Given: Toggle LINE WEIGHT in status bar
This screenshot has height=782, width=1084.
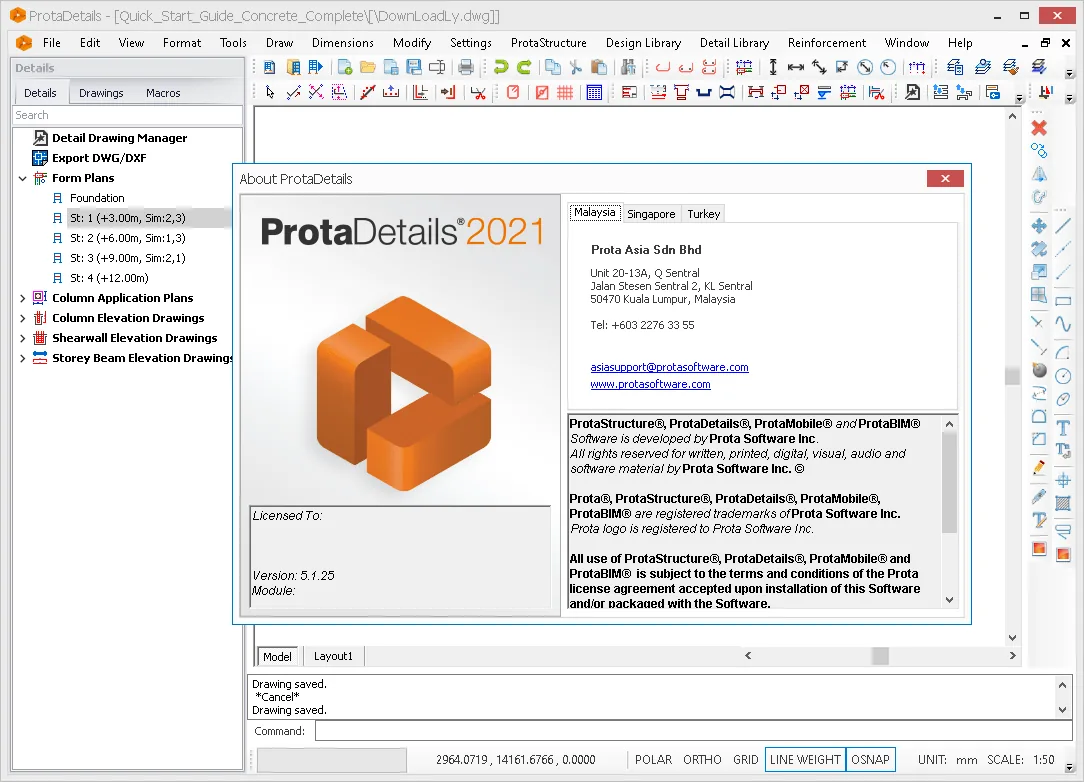Looking at the screenshot, I should tap(805, 759).
